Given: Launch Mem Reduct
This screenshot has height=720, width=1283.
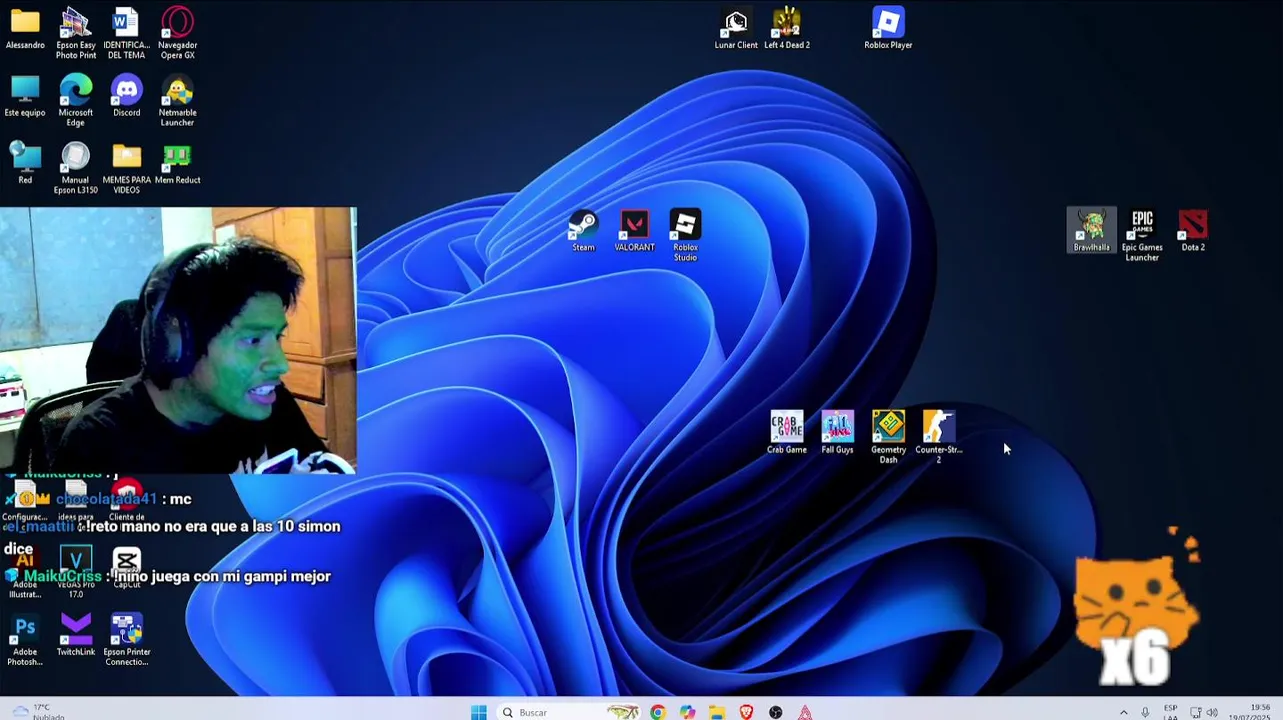Looking at the screenshot, I should 177,163.
